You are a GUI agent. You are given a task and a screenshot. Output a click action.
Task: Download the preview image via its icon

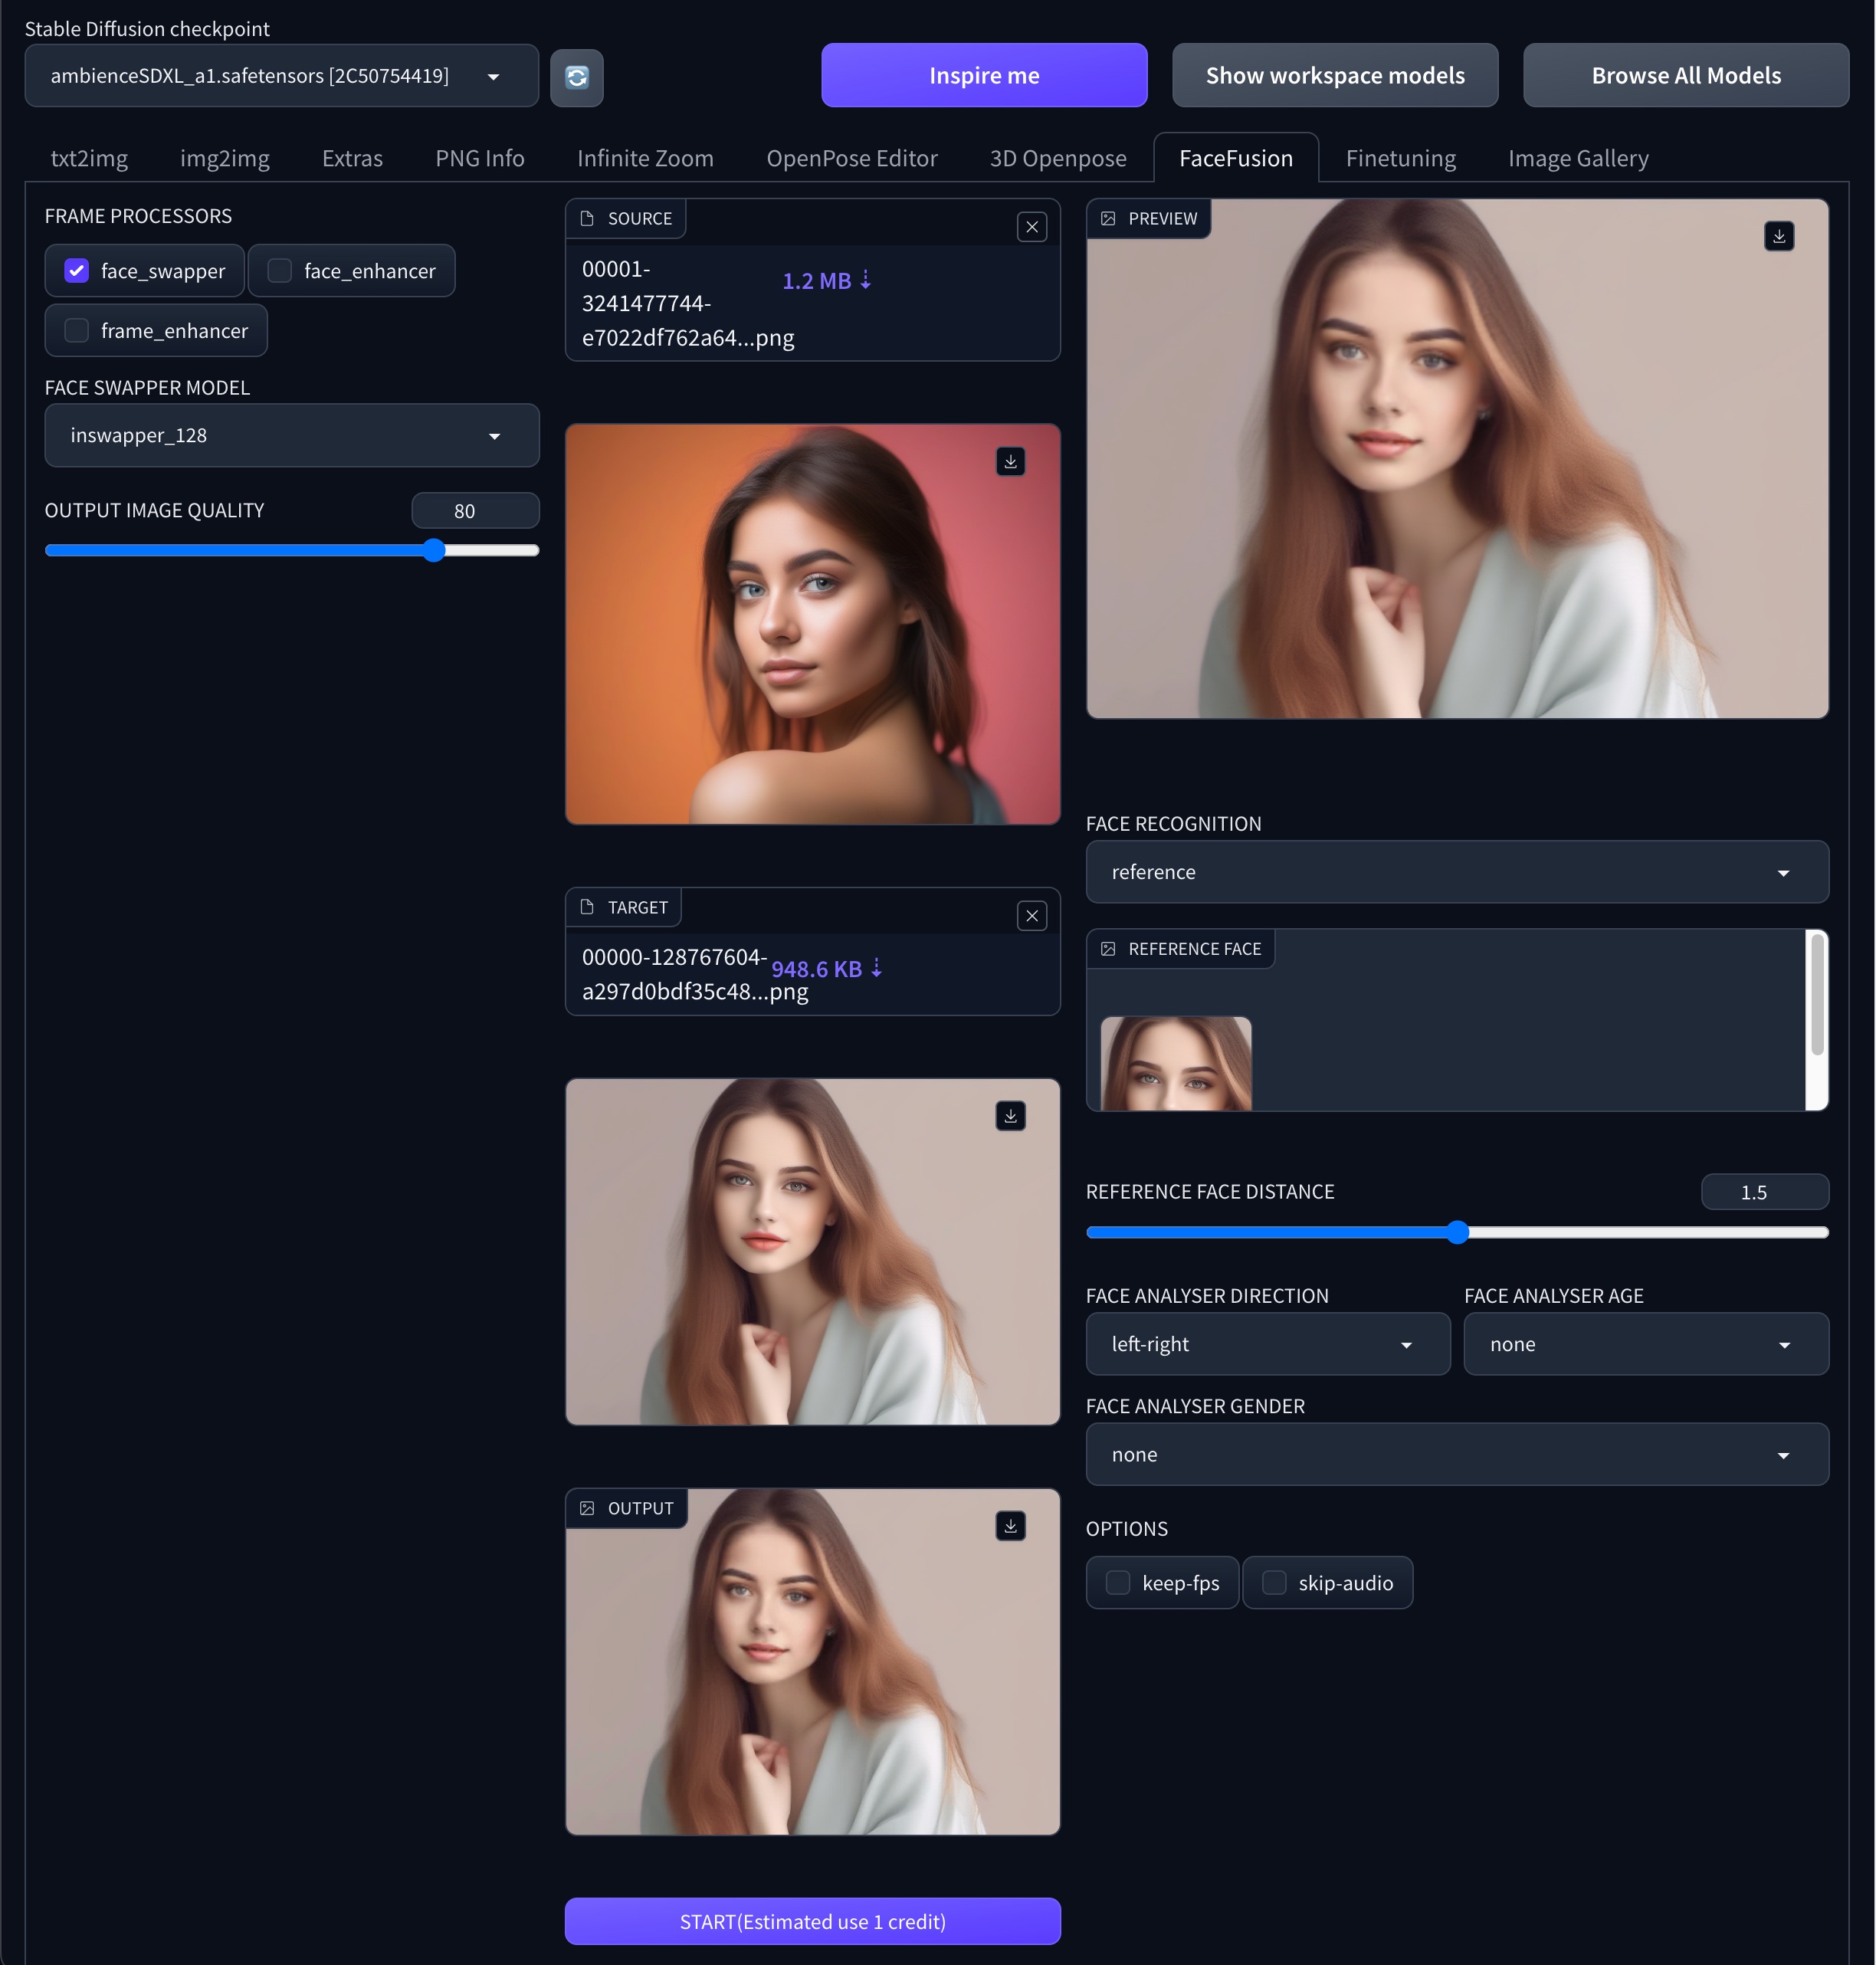(1778, 237)
